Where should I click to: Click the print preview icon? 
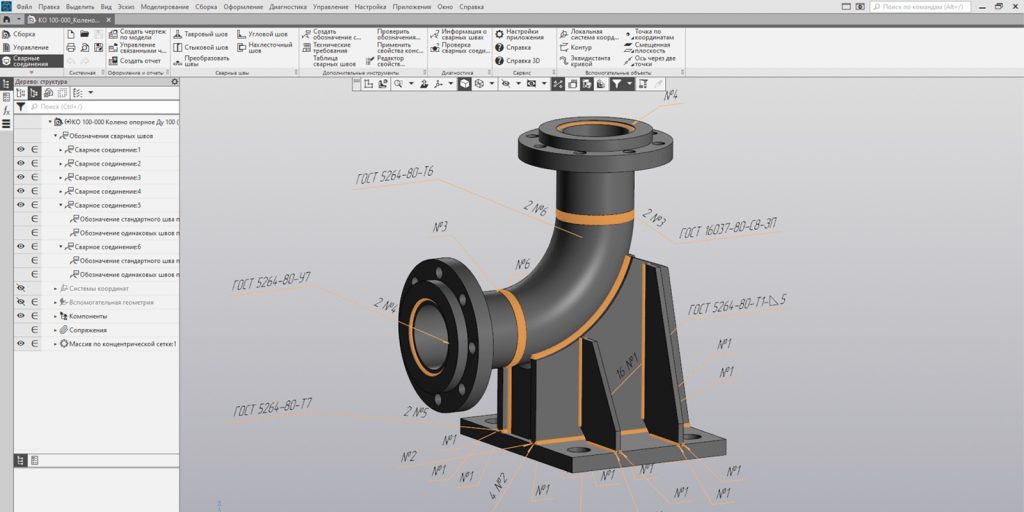[x=84, y=47]
